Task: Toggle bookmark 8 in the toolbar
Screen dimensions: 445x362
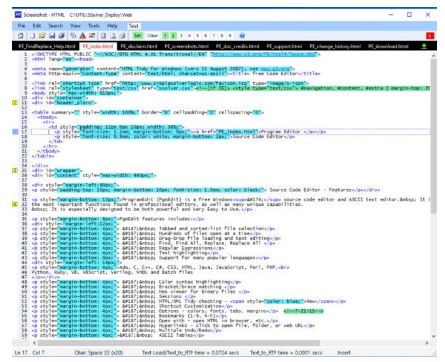Action: 222,36
